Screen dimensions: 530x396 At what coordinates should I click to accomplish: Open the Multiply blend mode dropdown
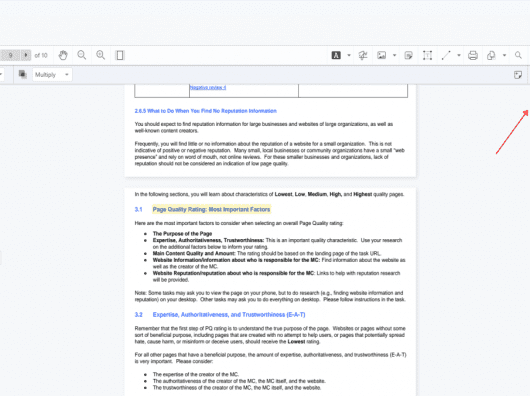coord(52,75)
